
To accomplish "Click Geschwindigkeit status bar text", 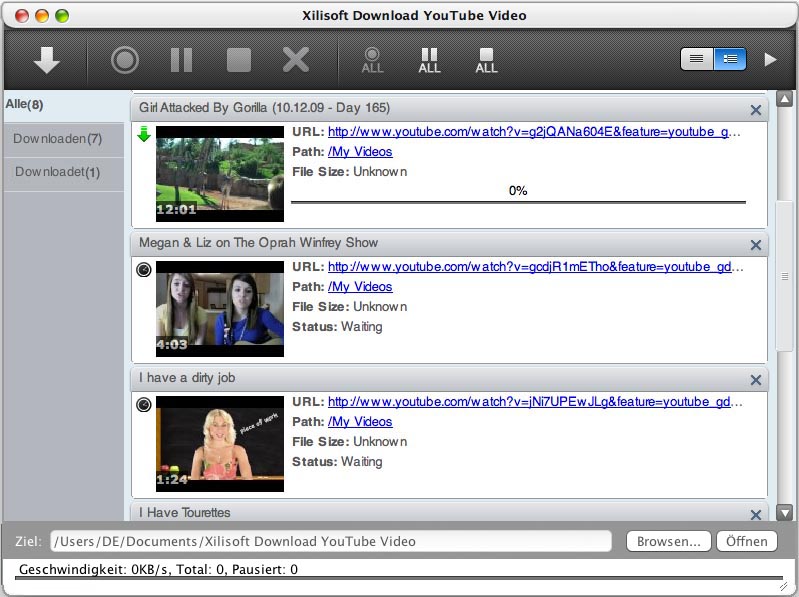I will (x=158, y=569).
